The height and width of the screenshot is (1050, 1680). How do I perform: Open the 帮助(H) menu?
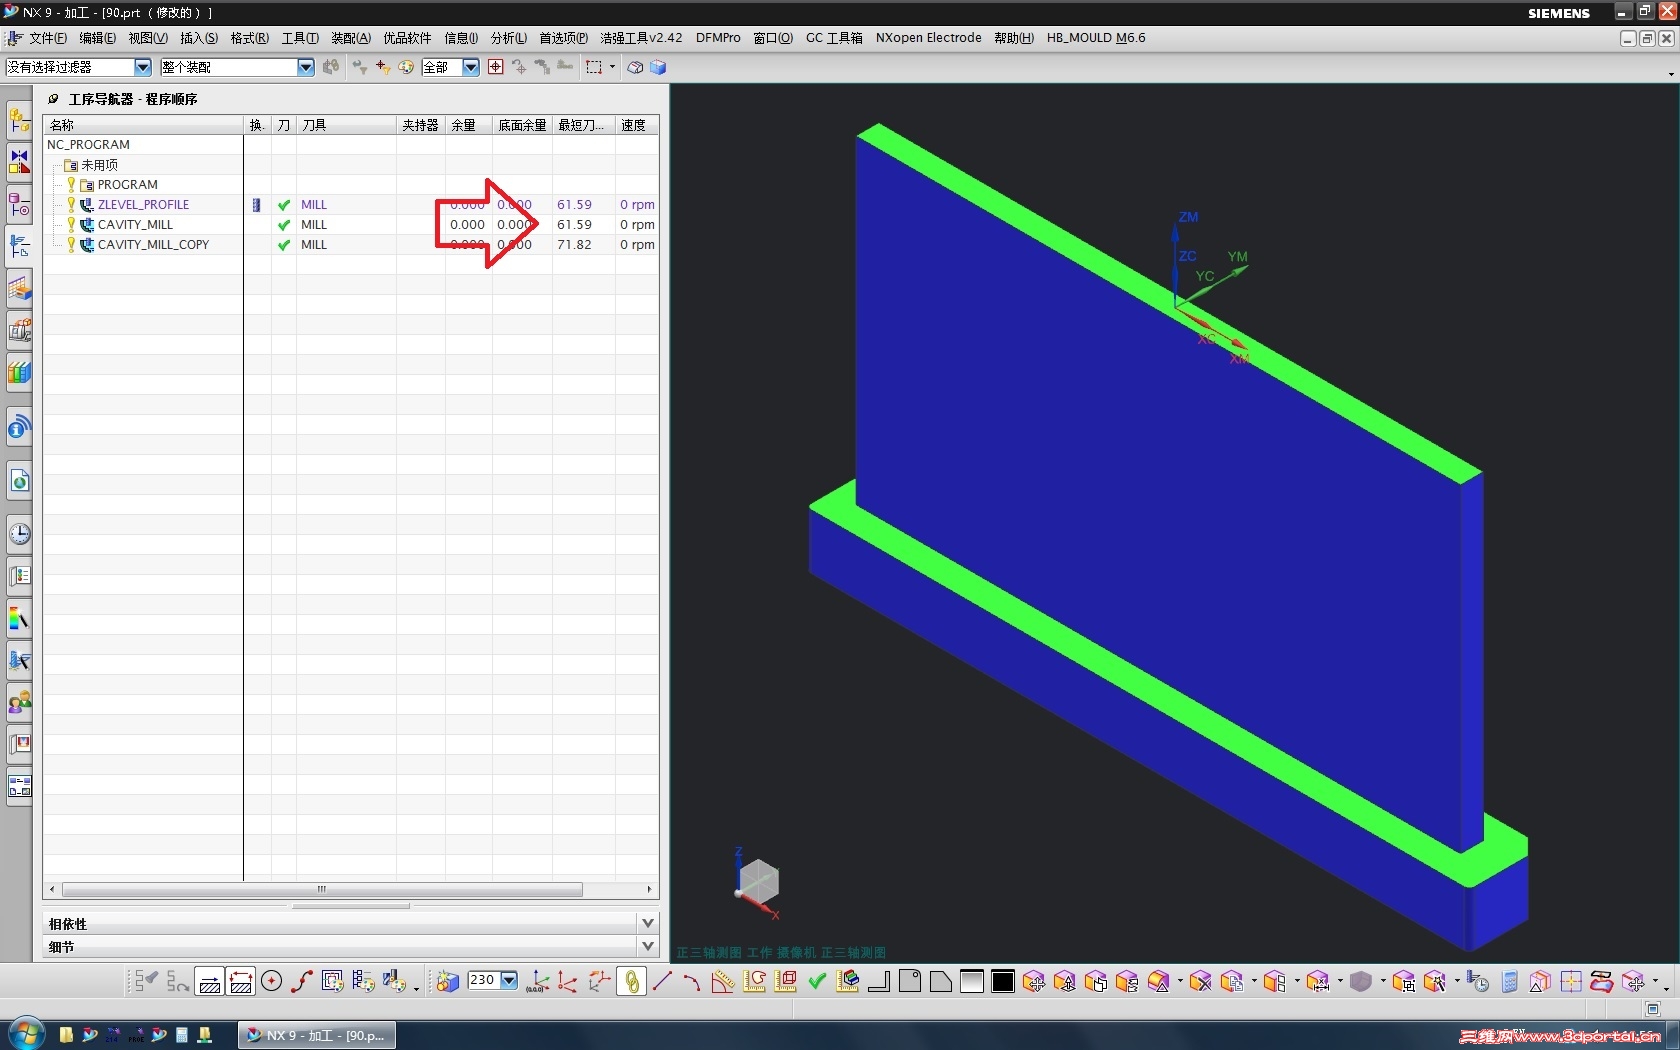click(x=1014, y=38)
